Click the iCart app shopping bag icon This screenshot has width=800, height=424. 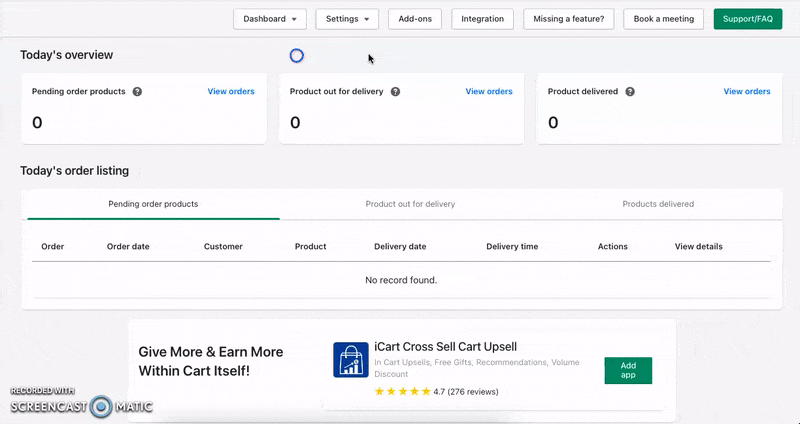click(x=351, y=360)
